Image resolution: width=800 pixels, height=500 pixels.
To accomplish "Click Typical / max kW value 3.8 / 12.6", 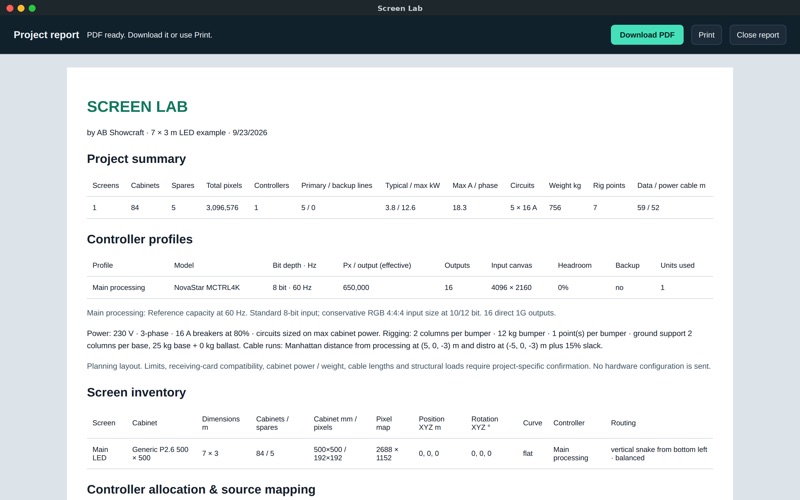I will [400, 208].
